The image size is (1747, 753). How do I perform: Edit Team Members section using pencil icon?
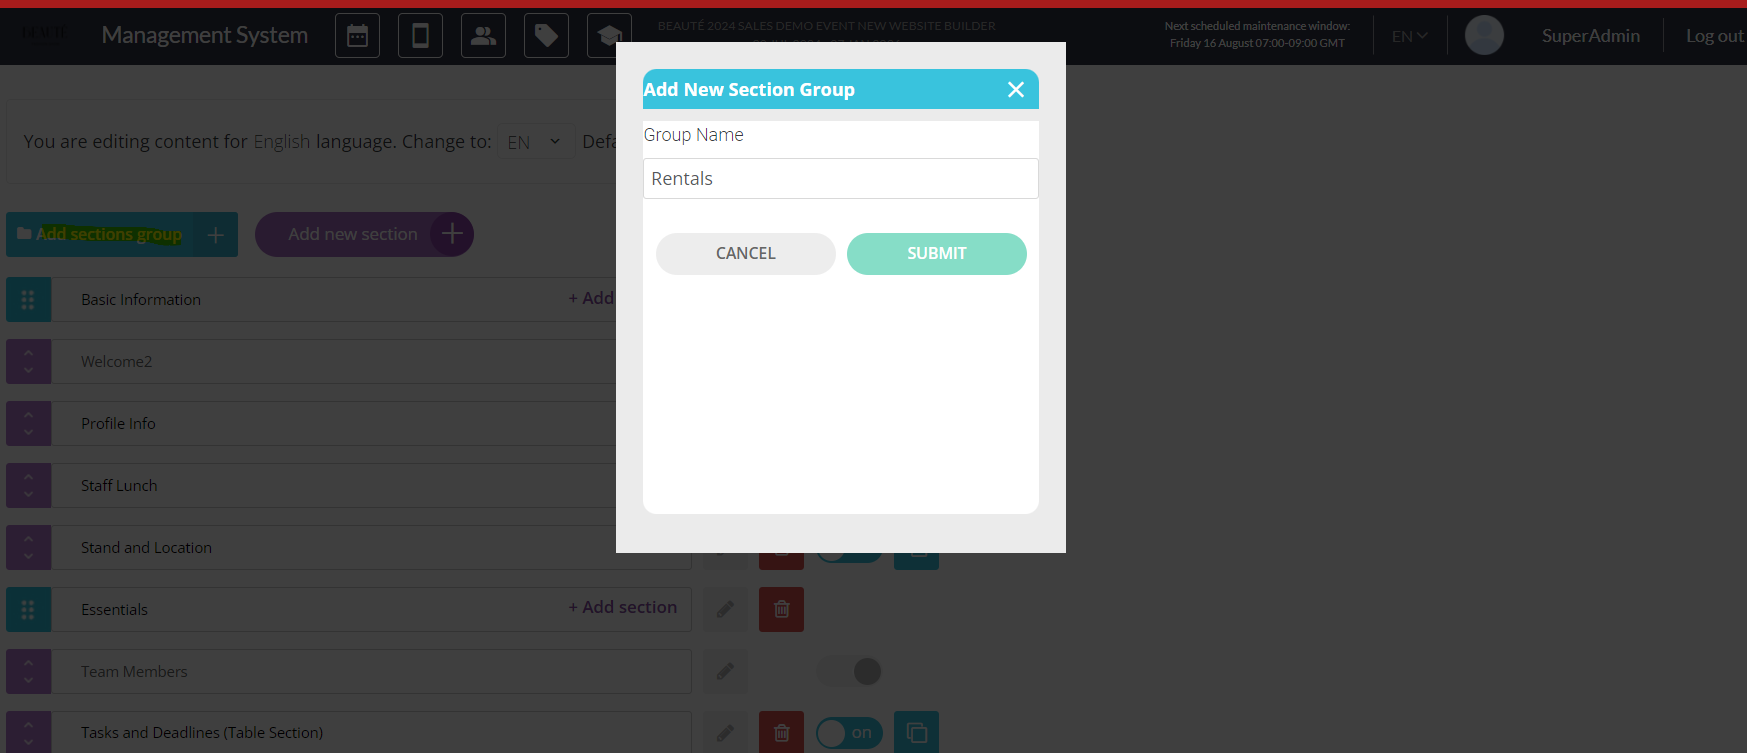click(x=725, y=671)
